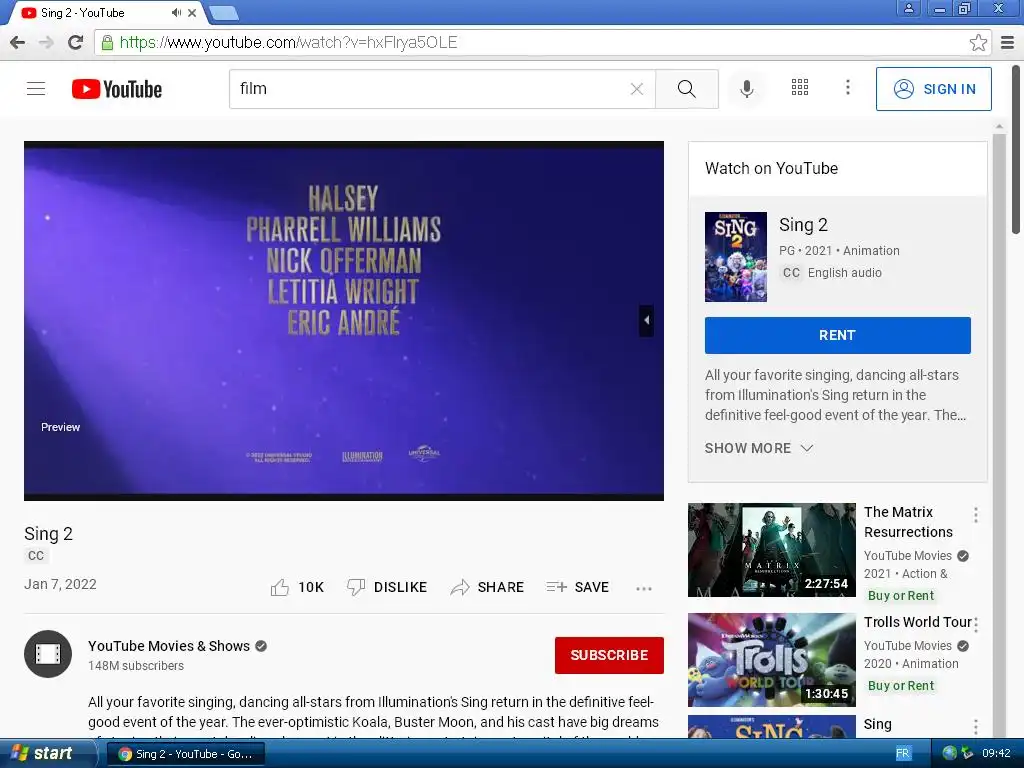Screen dimensions: 1024x768
Task: Click the Jan 7, 2022 date
Action: point(60,584)
